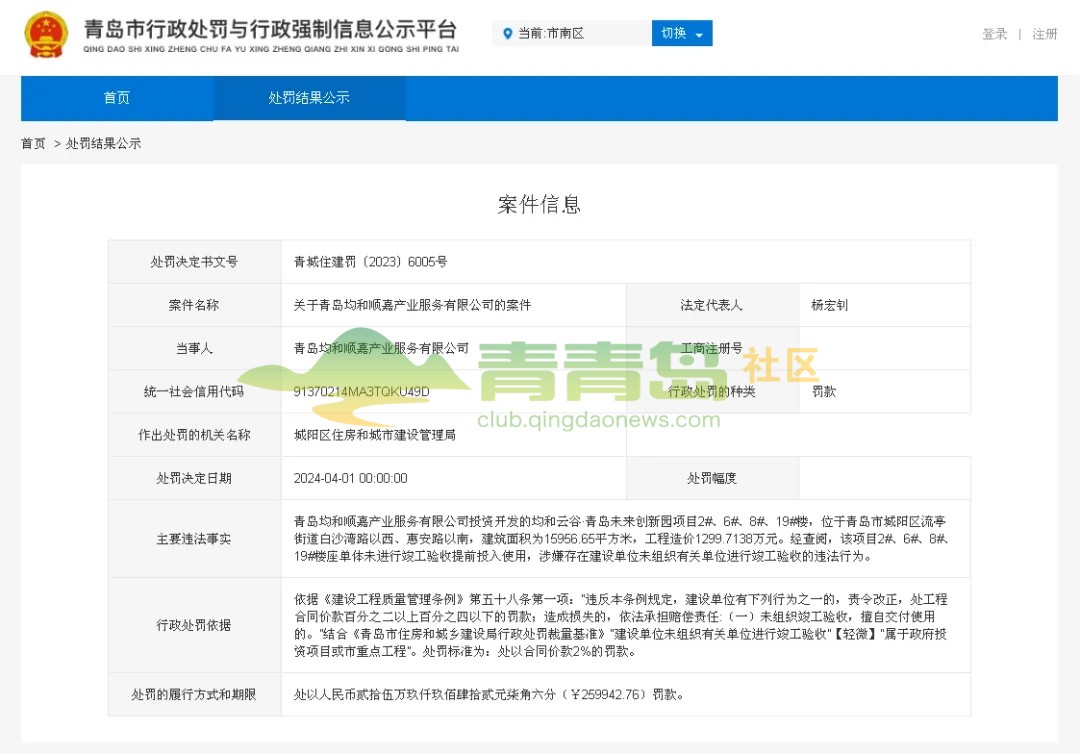Click the caret arrow beside 切换
This screenshot has height=754, width=1080.
pos(699,35)
